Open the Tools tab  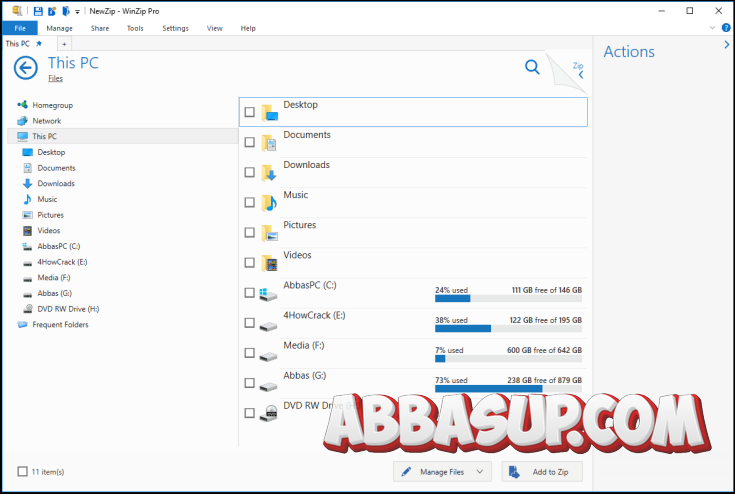pos(135,28)
